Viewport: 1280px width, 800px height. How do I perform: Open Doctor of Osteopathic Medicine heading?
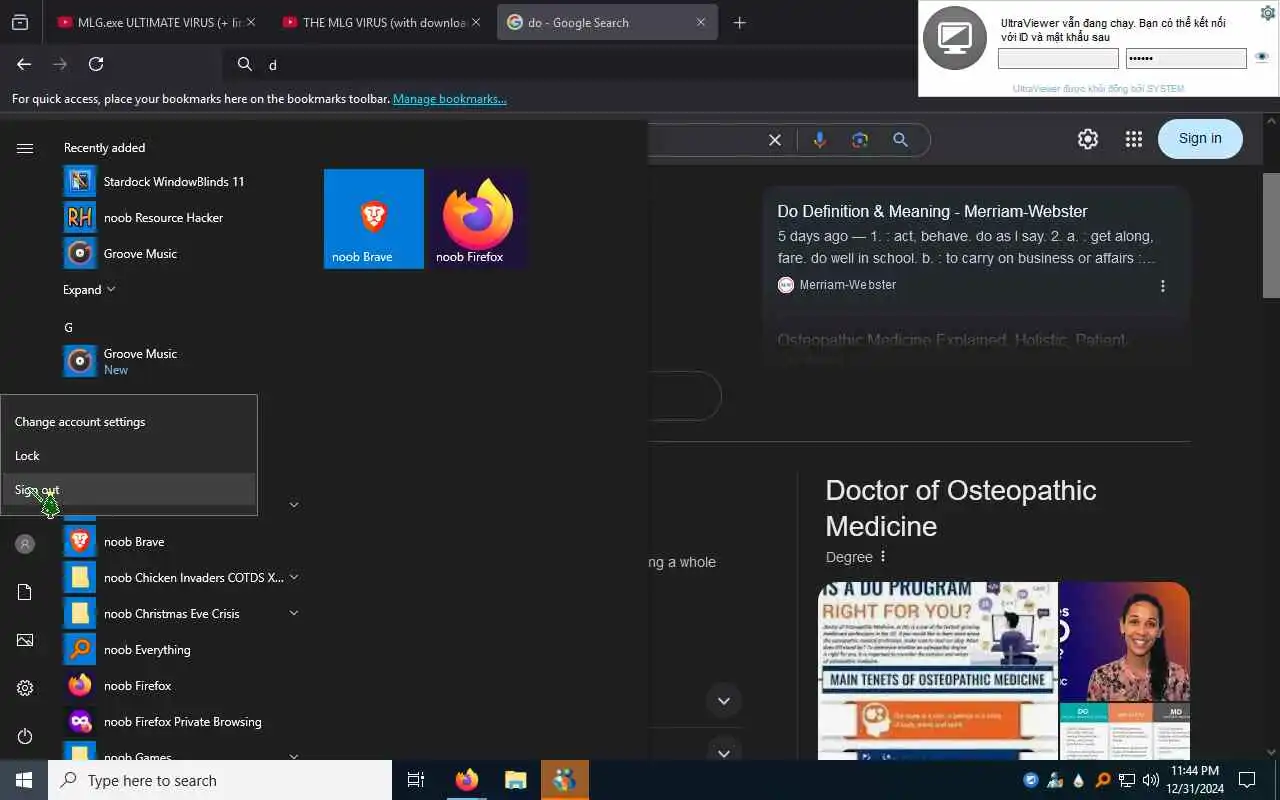(961, 508)
